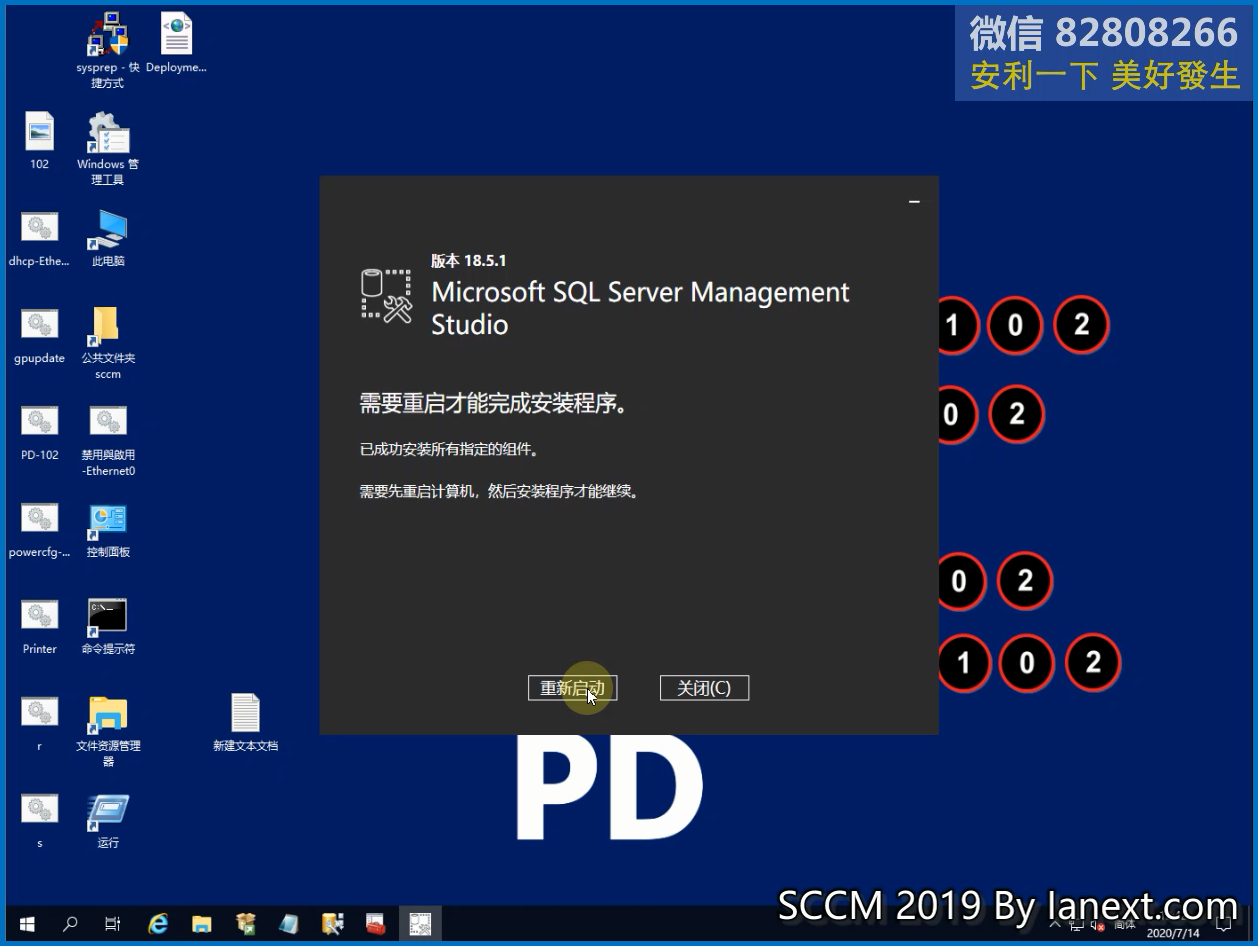Image resolution: width=1258 pixels, height=946 pixels.
Task: Click the taskbar date 2020/7/14
Action: pos(1173,933)
